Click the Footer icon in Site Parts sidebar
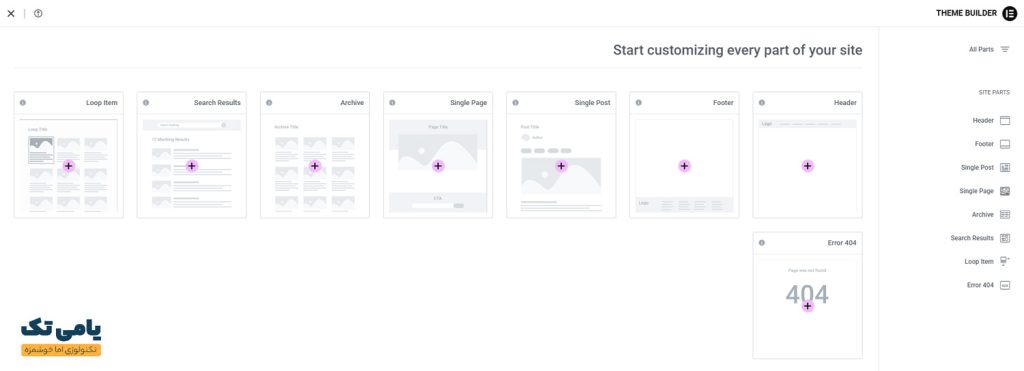This screenshot has width=1024, height=371. 1005,144
